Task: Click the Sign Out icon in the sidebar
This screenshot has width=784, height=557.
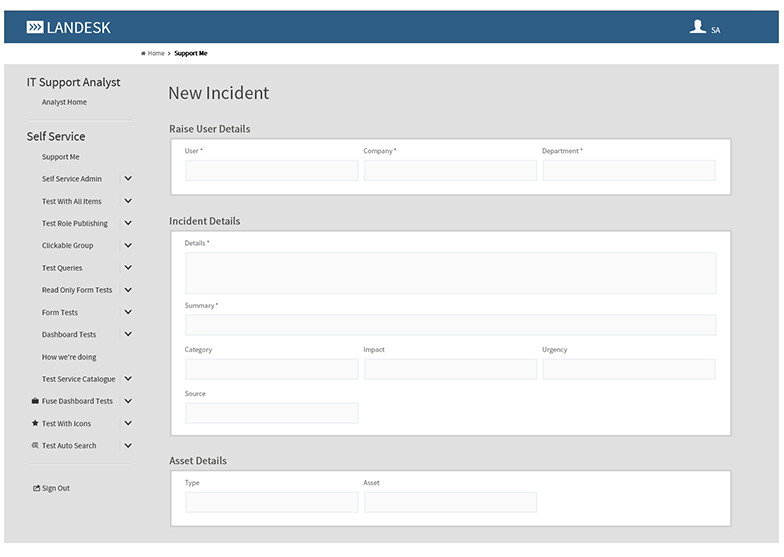Action: [x=37, y=488]
